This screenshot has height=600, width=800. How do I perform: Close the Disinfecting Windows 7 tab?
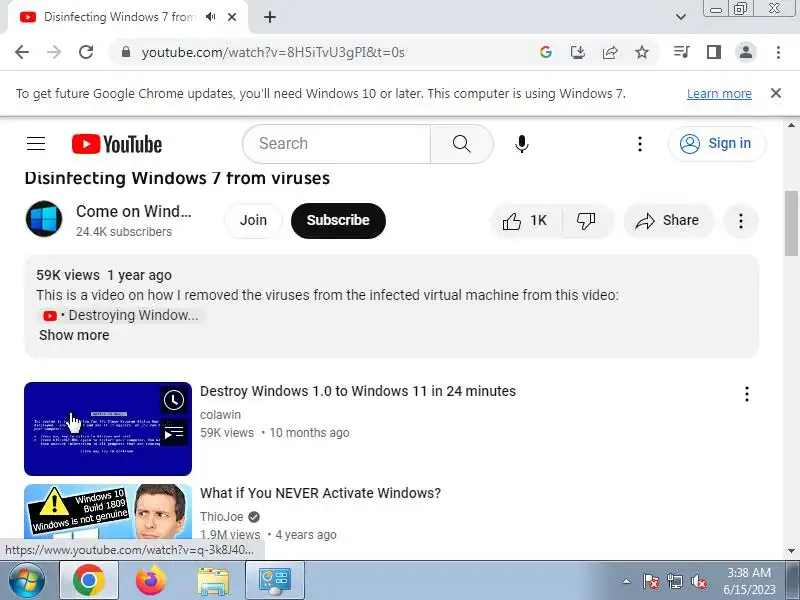232,17
